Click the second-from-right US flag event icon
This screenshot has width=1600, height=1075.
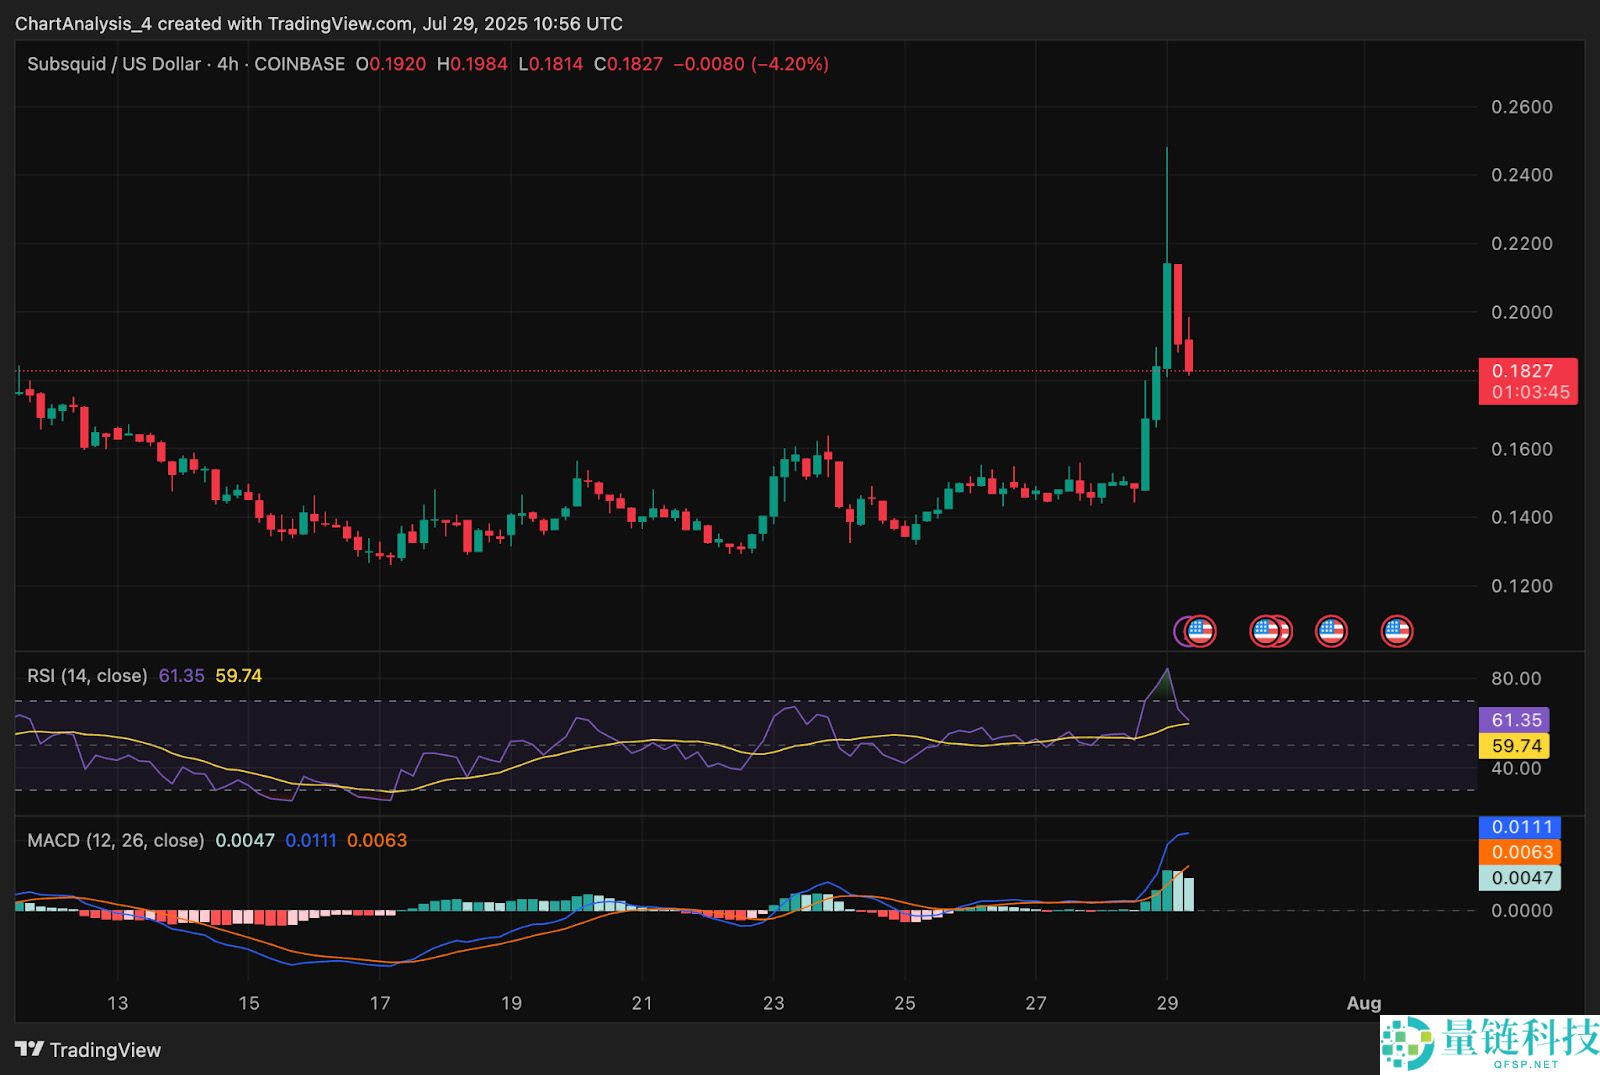(x=1331, y=631)
